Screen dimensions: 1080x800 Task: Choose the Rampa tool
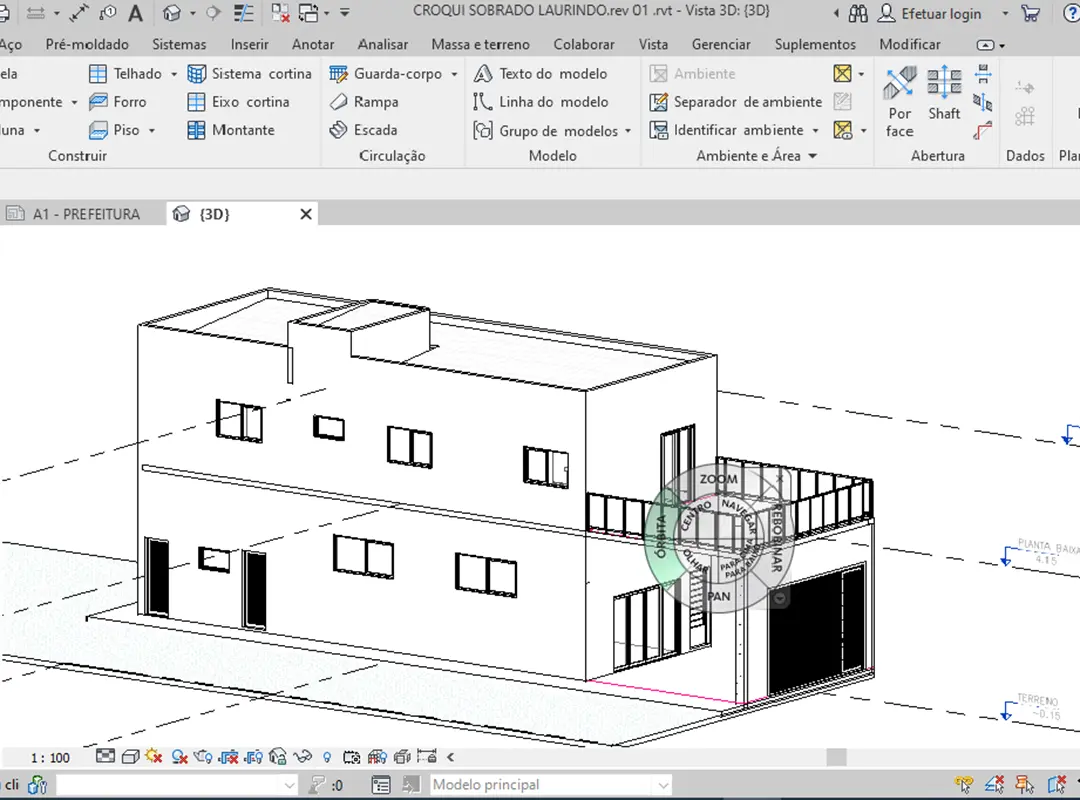(x=365, y=102)
